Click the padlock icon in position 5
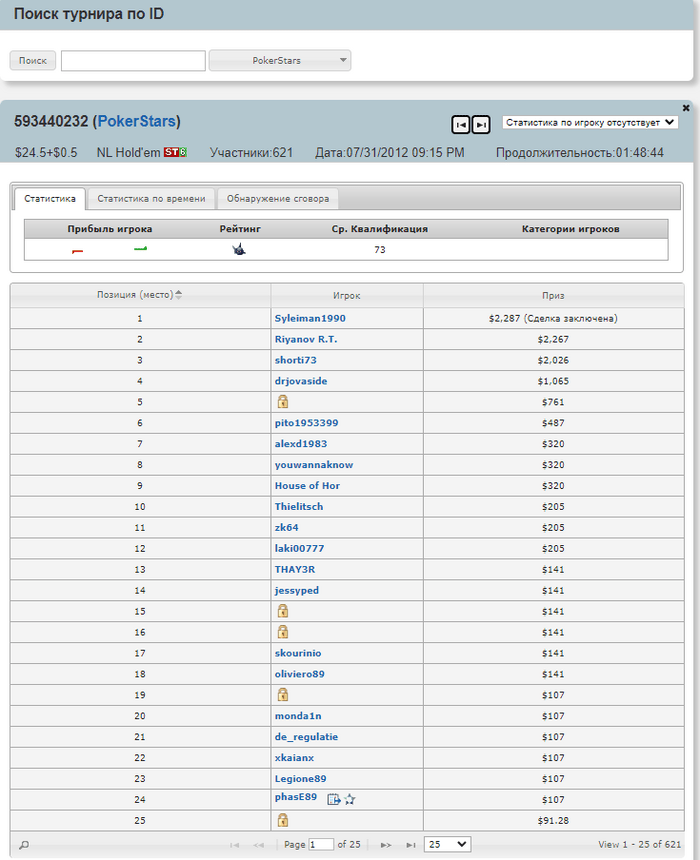Image resolution: width=700 pixels, height=860 pixels. [283, 401]
